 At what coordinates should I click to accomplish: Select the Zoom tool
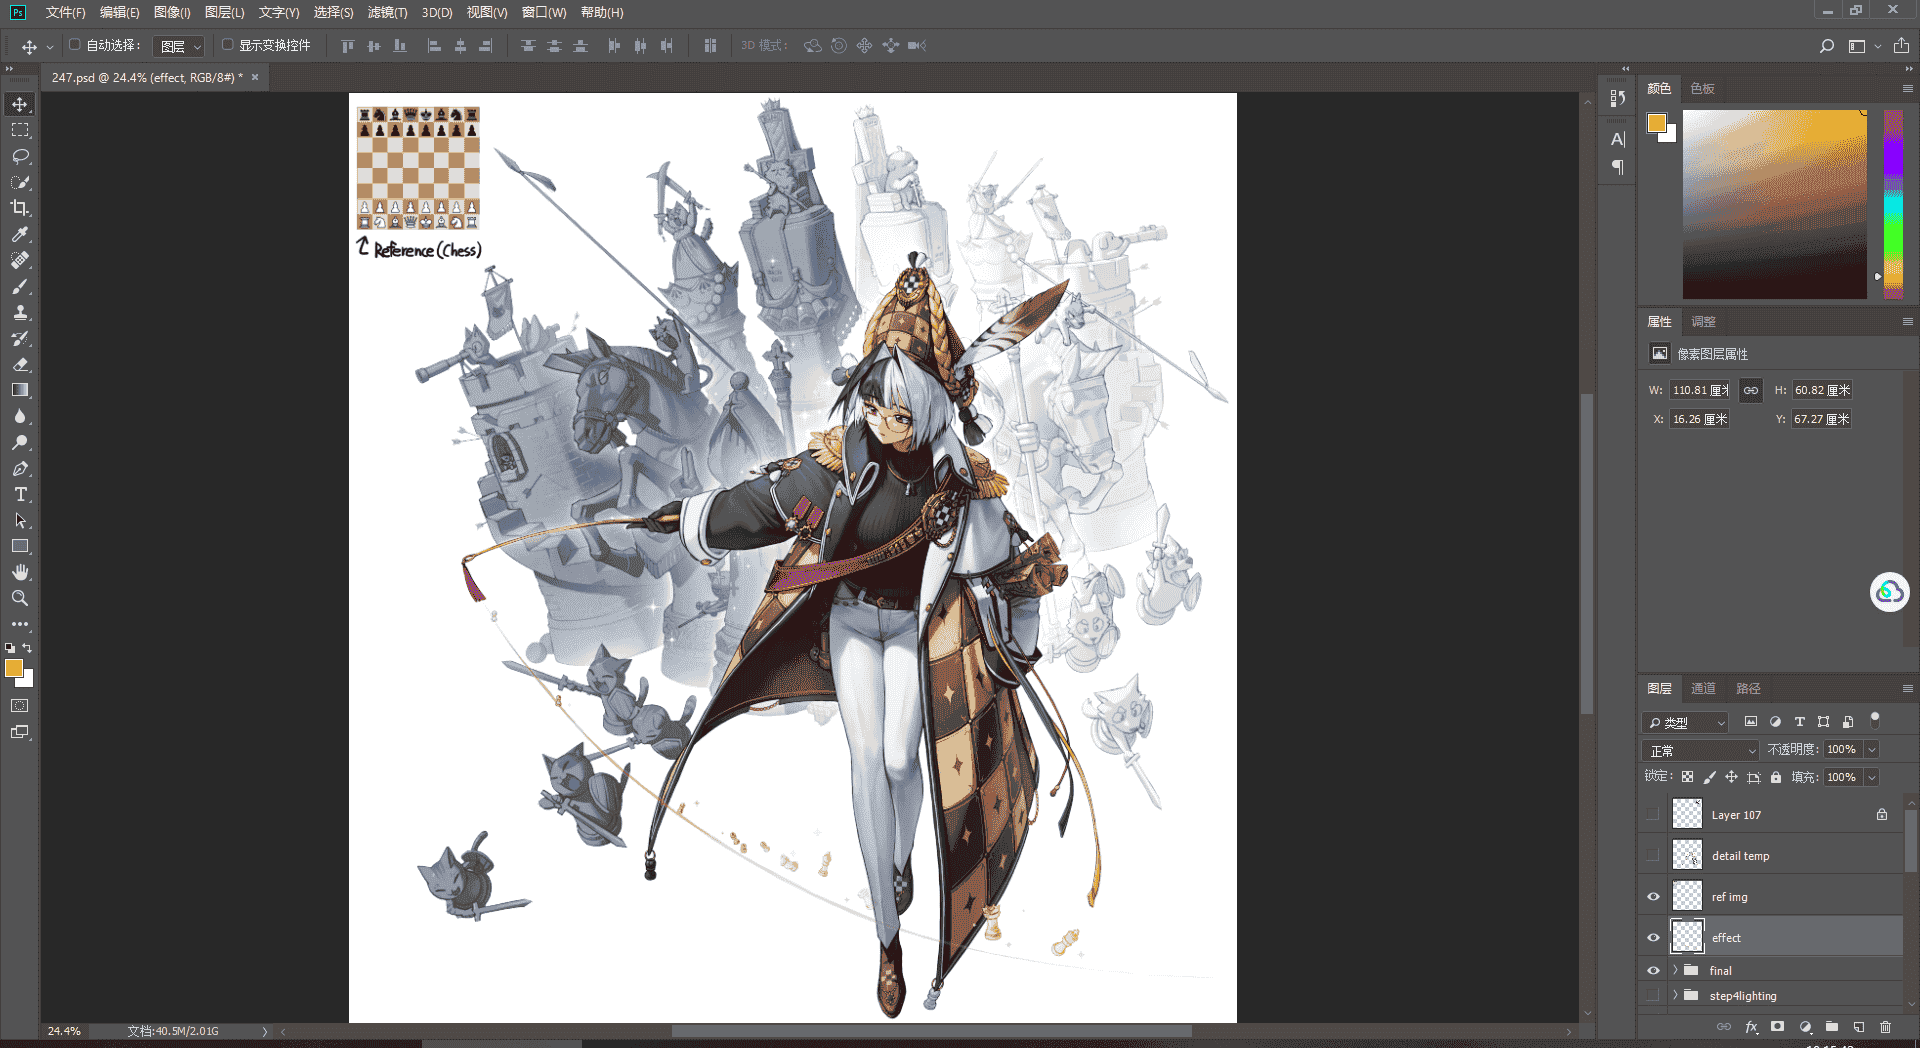(20, 598)
